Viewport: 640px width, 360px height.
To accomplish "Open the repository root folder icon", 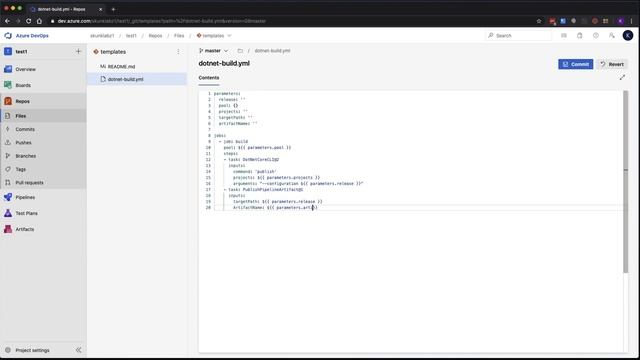I will (x=240, y=51).
